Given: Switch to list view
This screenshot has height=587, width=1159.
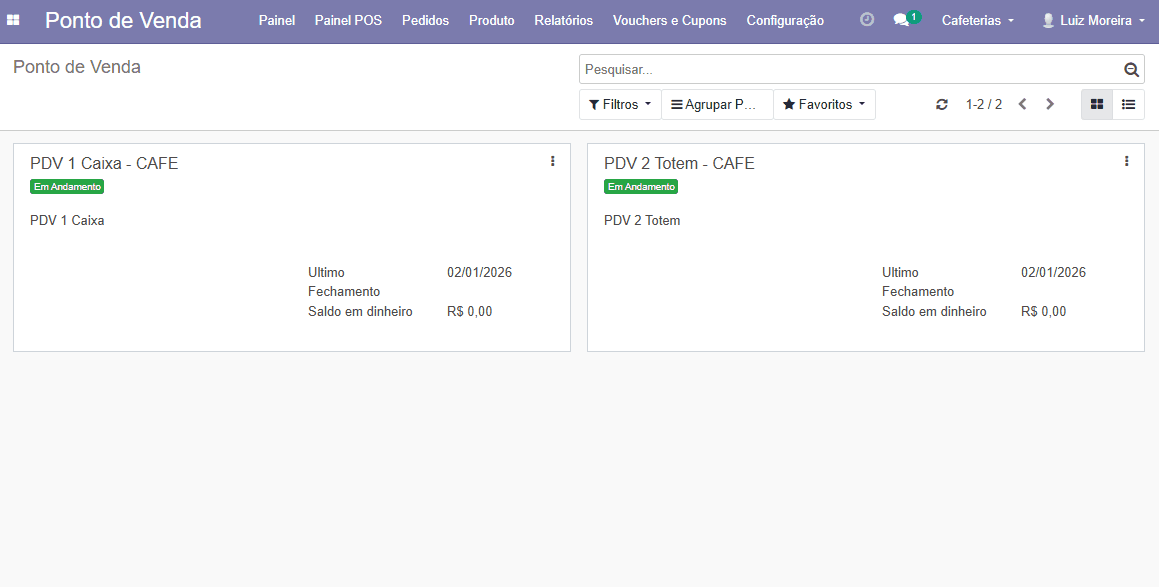Looking at the screenshot, I should click(1128, 104).
